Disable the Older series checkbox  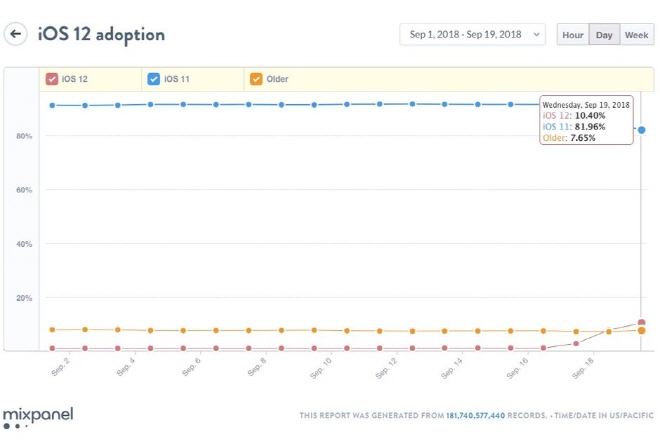(256, 79)
